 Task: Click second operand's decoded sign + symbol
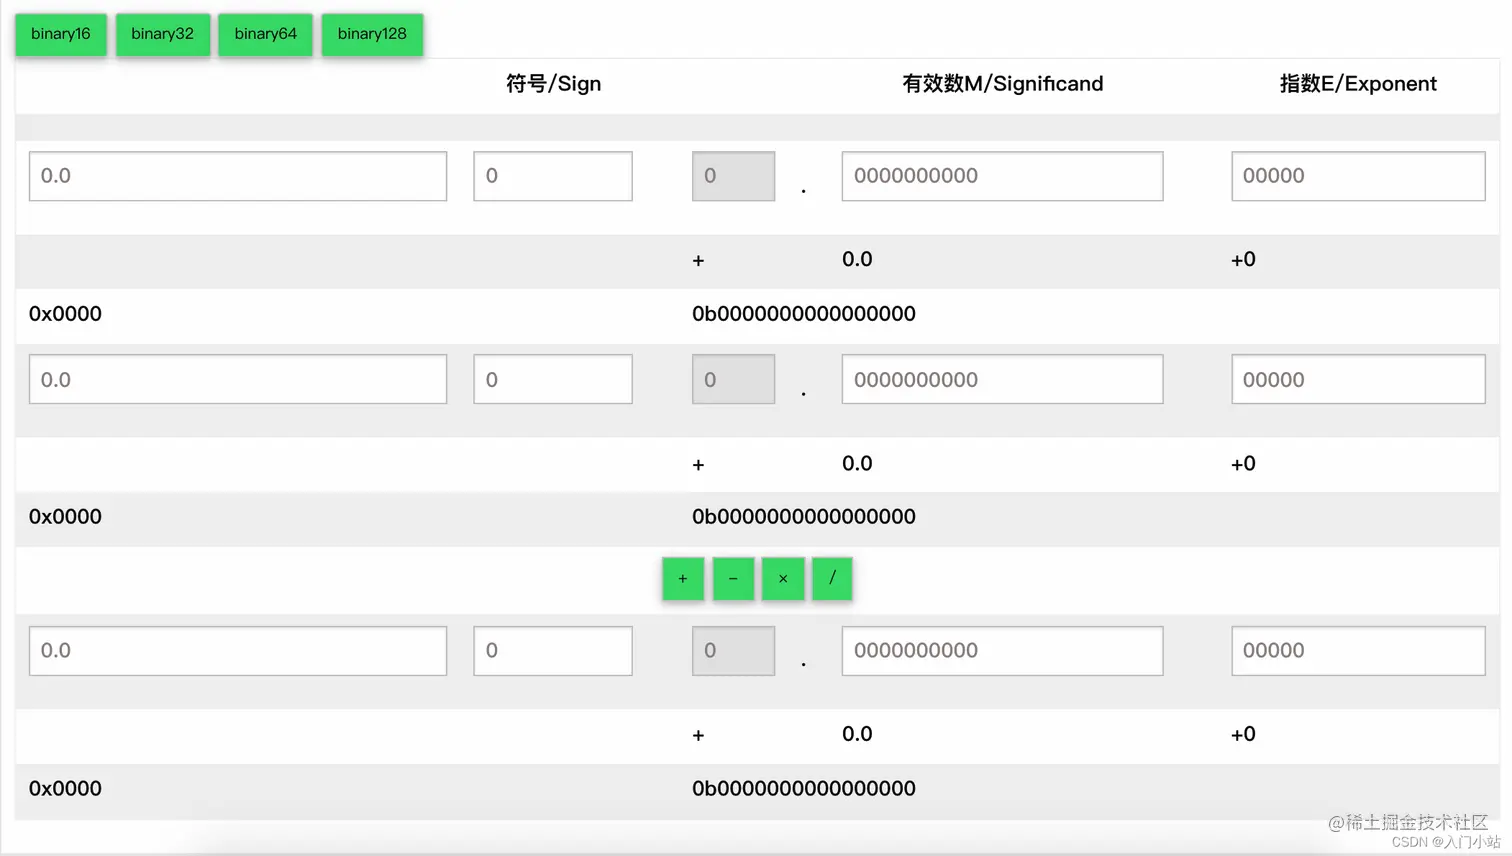[x=698, y=465]
